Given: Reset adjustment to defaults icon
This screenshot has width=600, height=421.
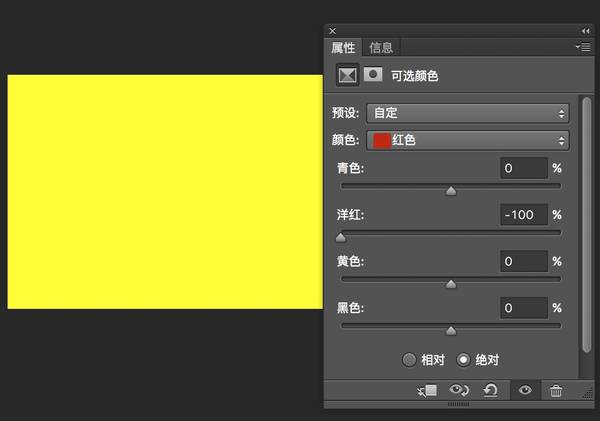Looking at the screenshot, I should coord(491,390).
